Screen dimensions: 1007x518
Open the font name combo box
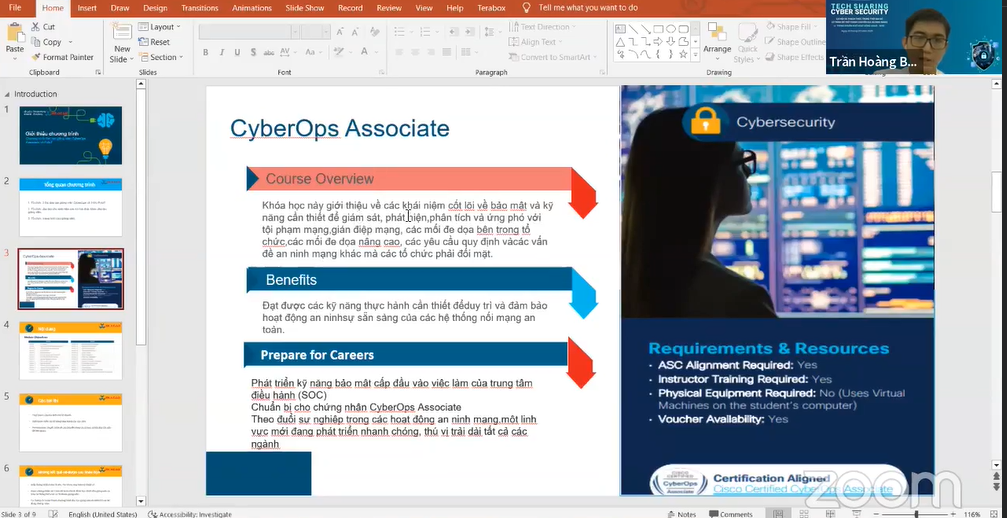[249, 31]
